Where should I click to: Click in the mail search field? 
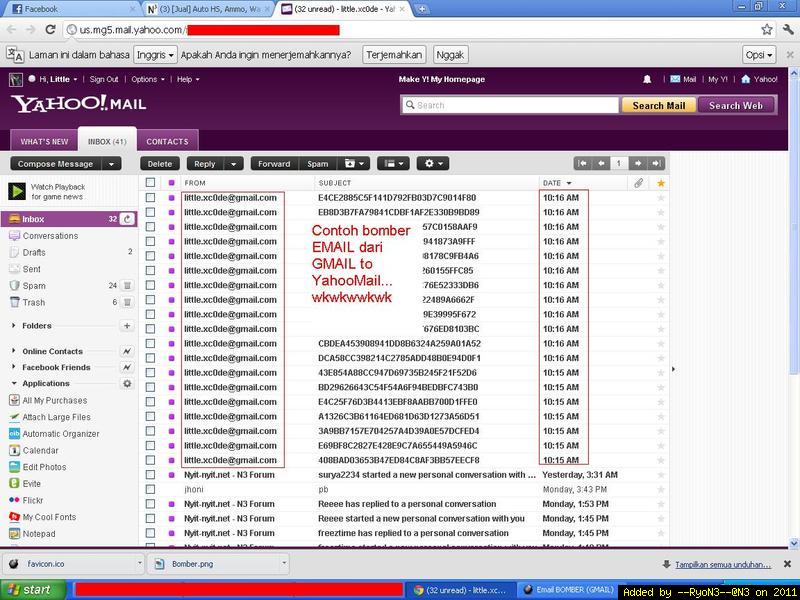tap(510, 105)
